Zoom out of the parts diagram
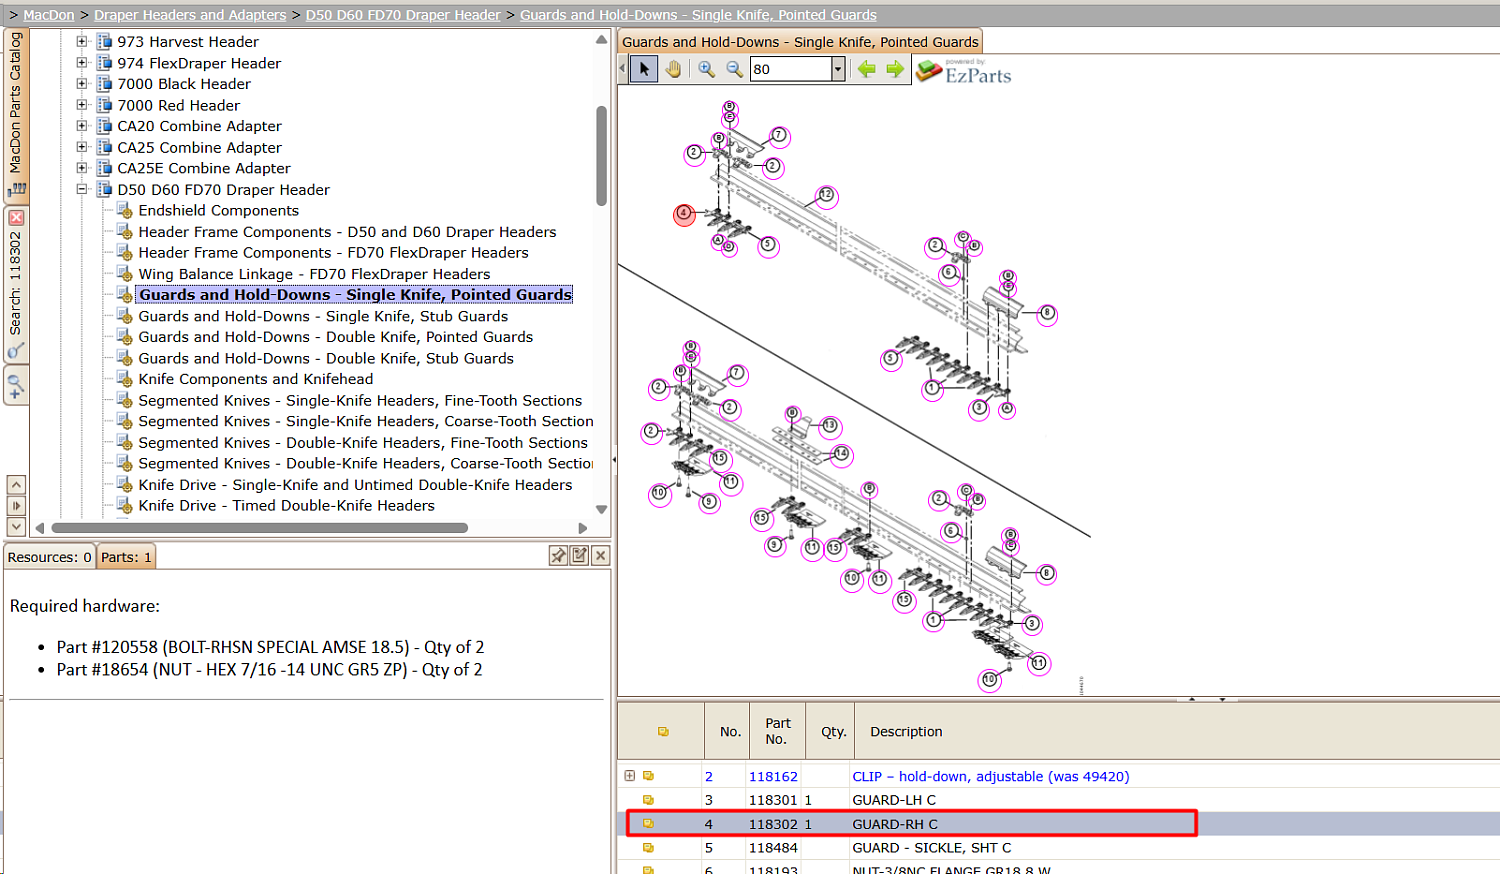Image resolution: width=1500 pixels, height=874 pixels. tap(734, 69)
